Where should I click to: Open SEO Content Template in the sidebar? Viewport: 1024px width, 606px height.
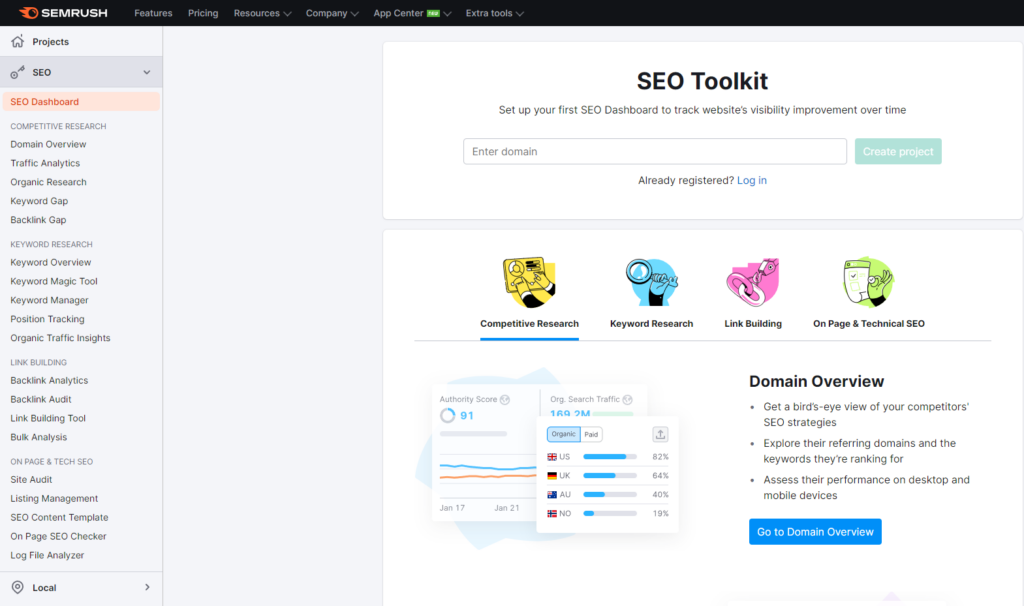(59, 518)
